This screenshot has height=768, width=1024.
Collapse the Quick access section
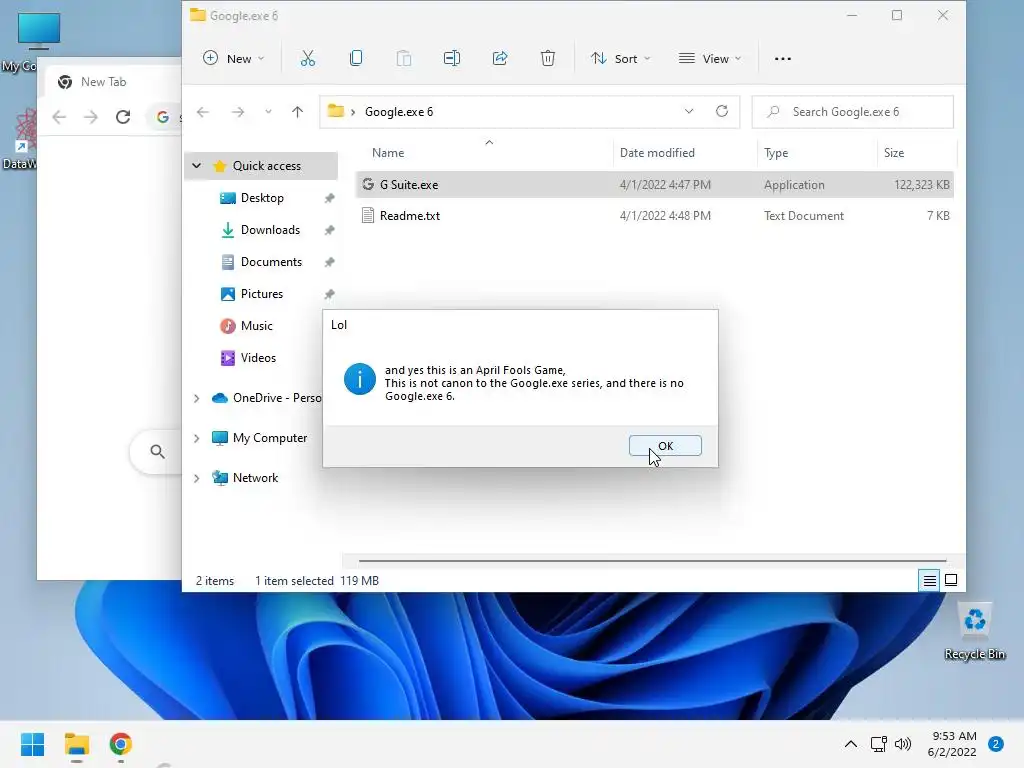[x=197, y=166]
